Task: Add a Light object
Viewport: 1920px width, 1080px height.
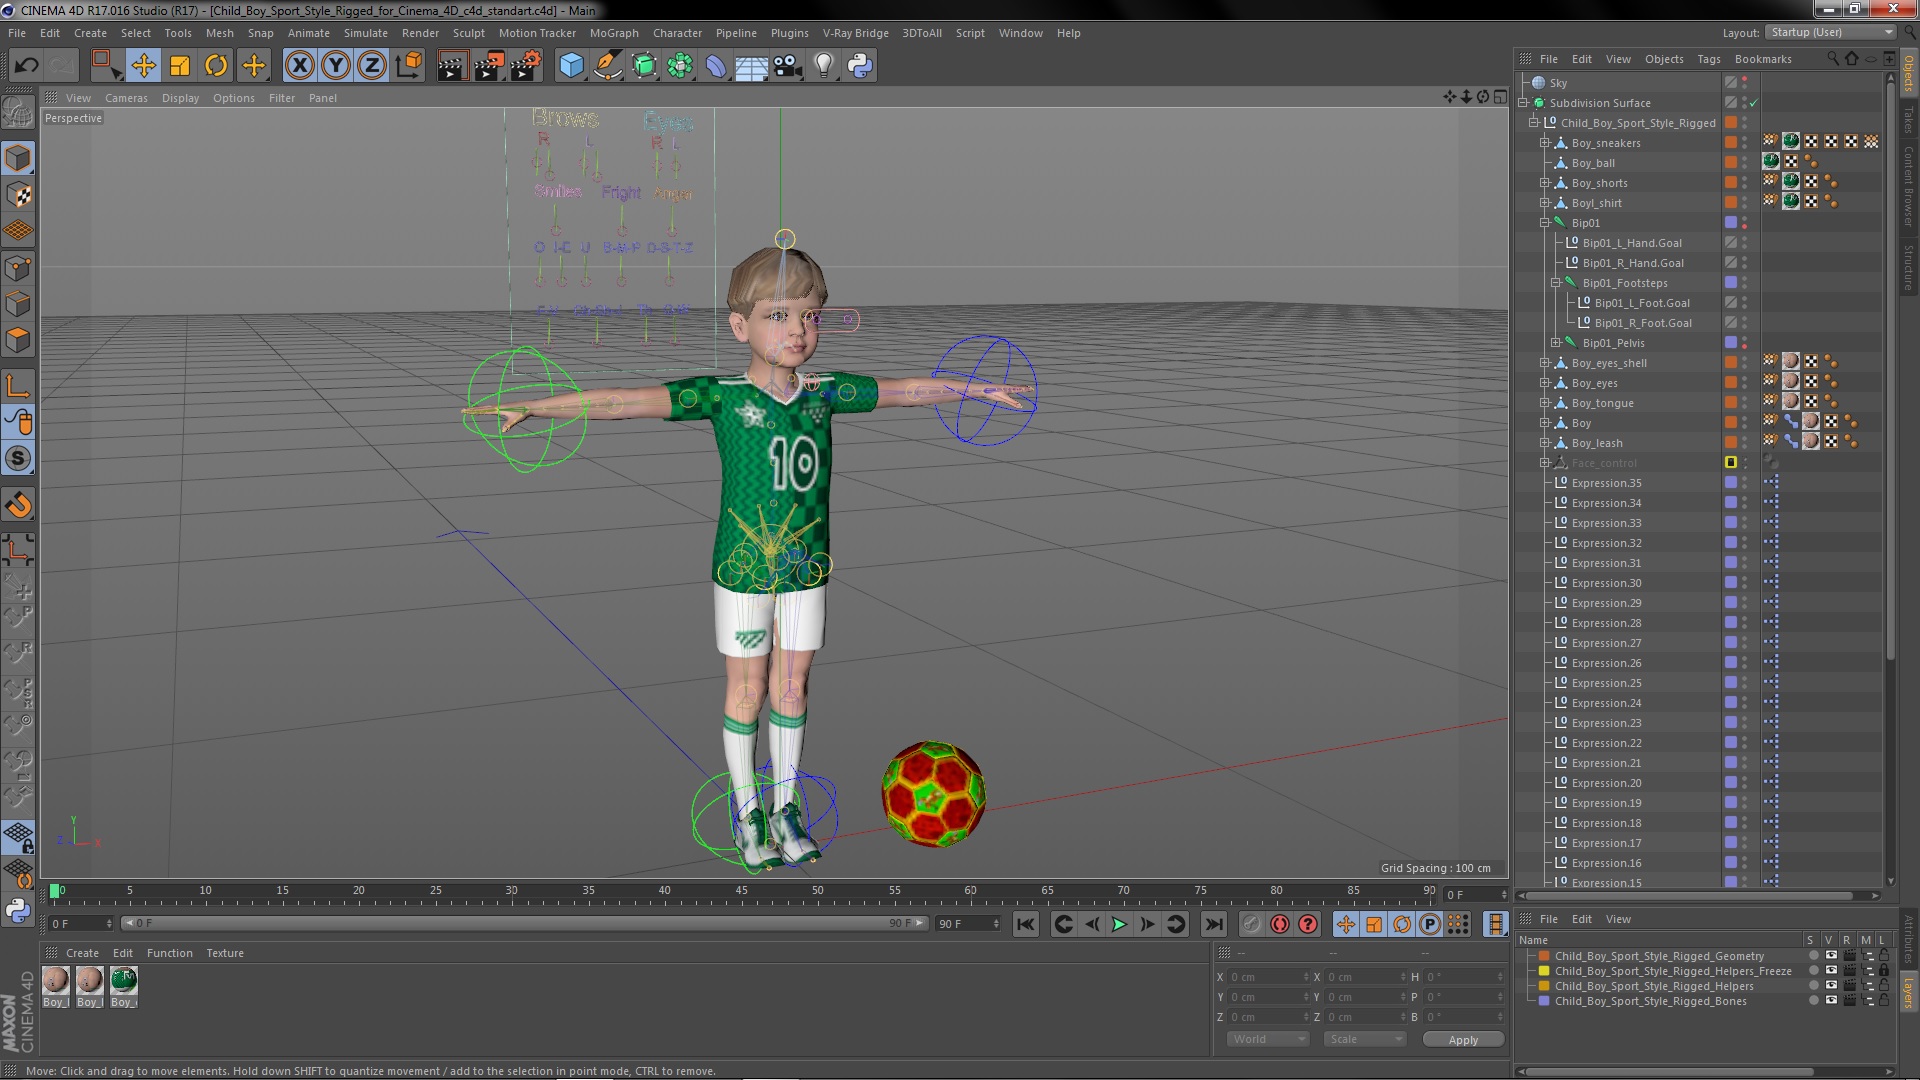Action: click(824, 66)
